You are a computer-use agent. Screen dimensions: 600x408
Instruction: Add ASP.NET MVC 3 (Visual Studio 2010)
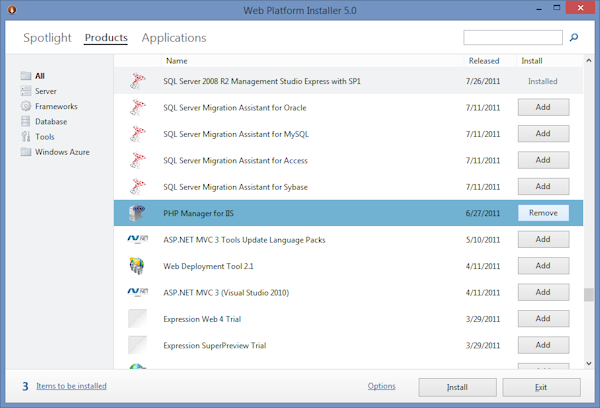click(543, 292)
